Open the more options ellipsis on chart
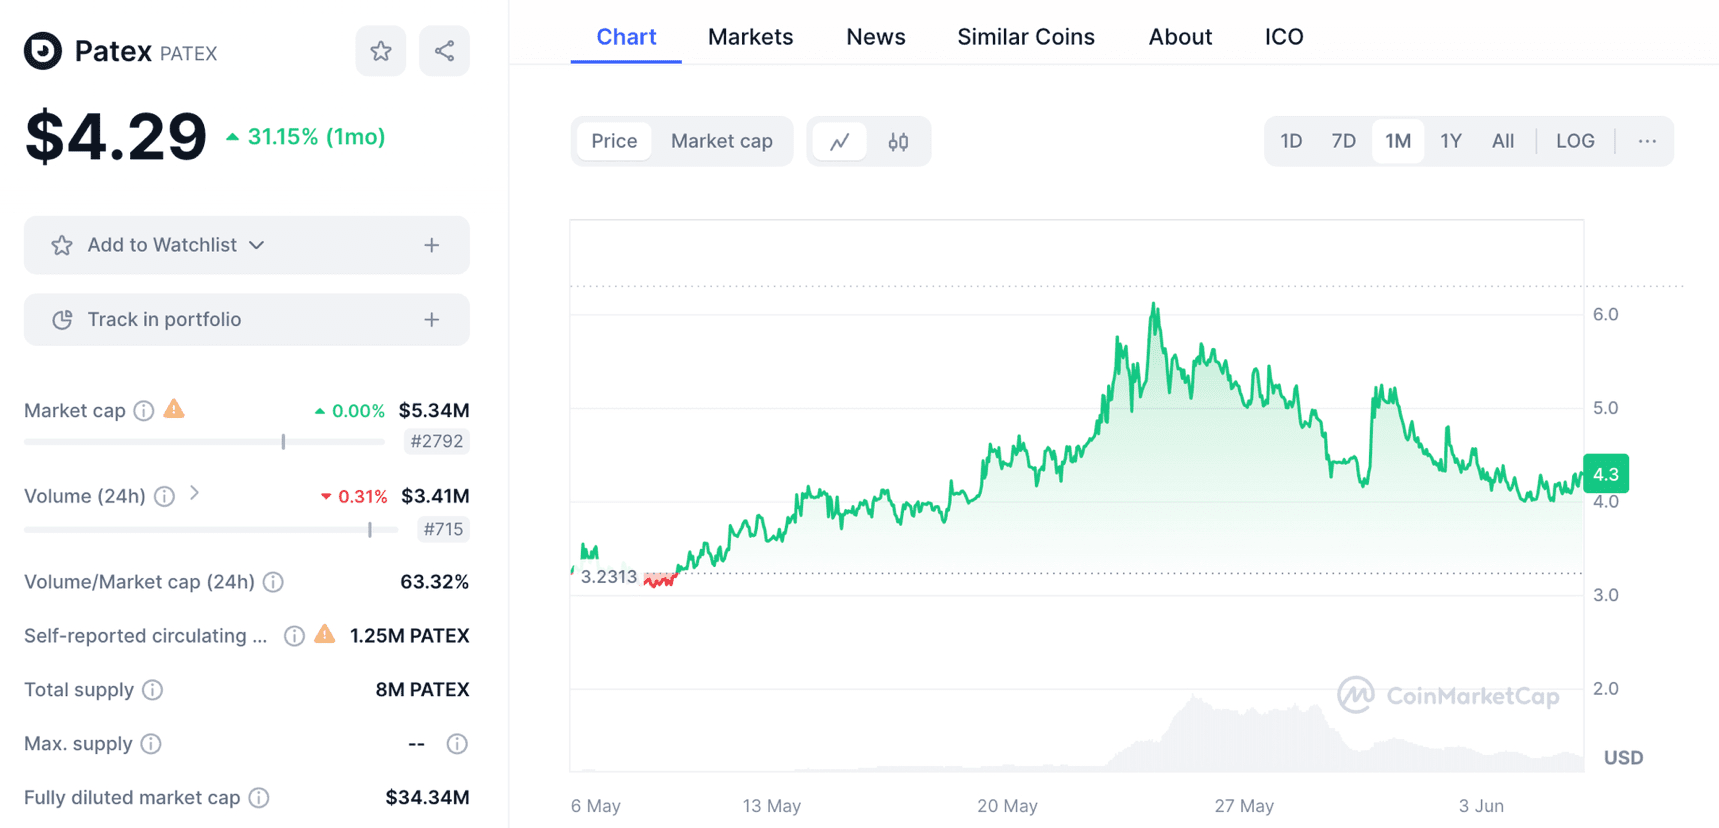 coord(1647,141)
